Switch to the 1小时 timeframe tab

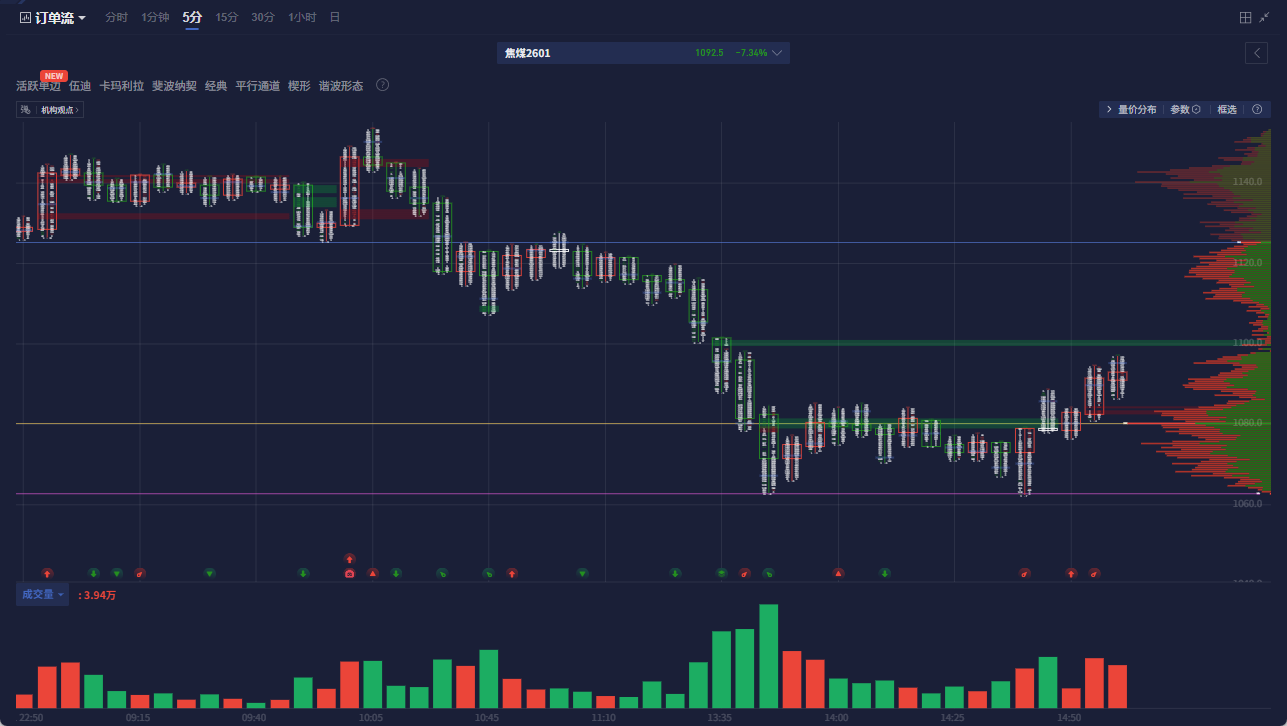click(x=302, y=18)
